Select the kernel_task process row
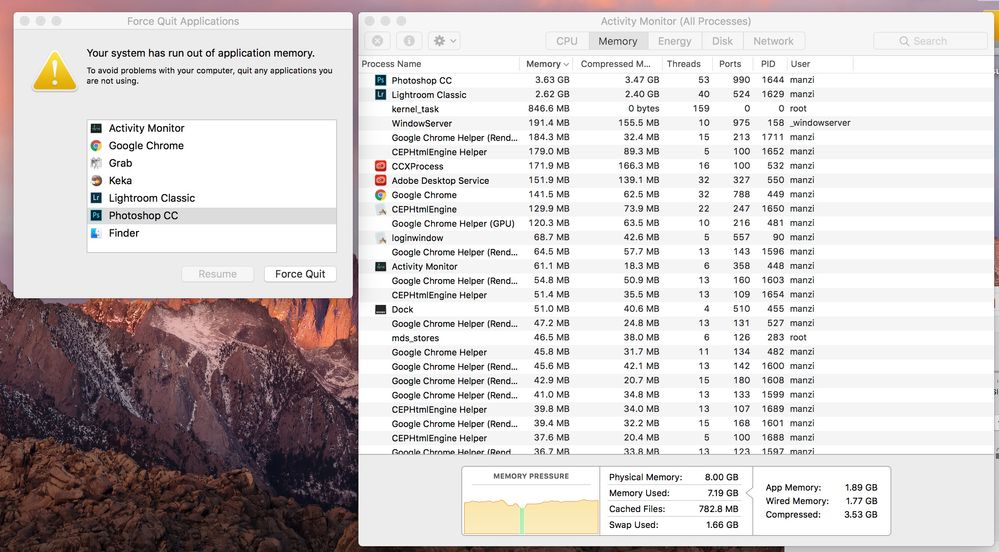This screenshot has width=999, height=552. (x=675, y=109)
